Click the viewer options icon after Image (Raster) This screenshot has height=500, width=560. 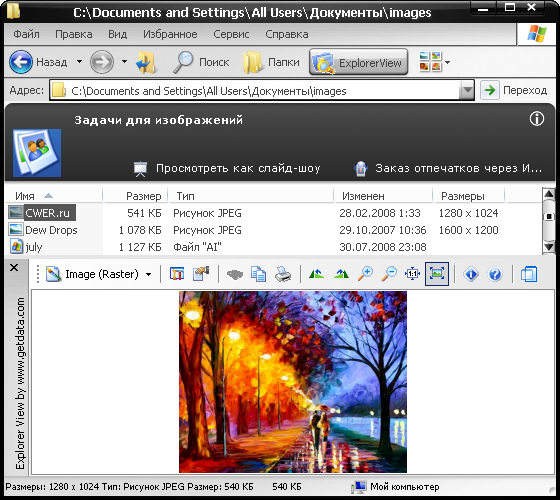177,274
